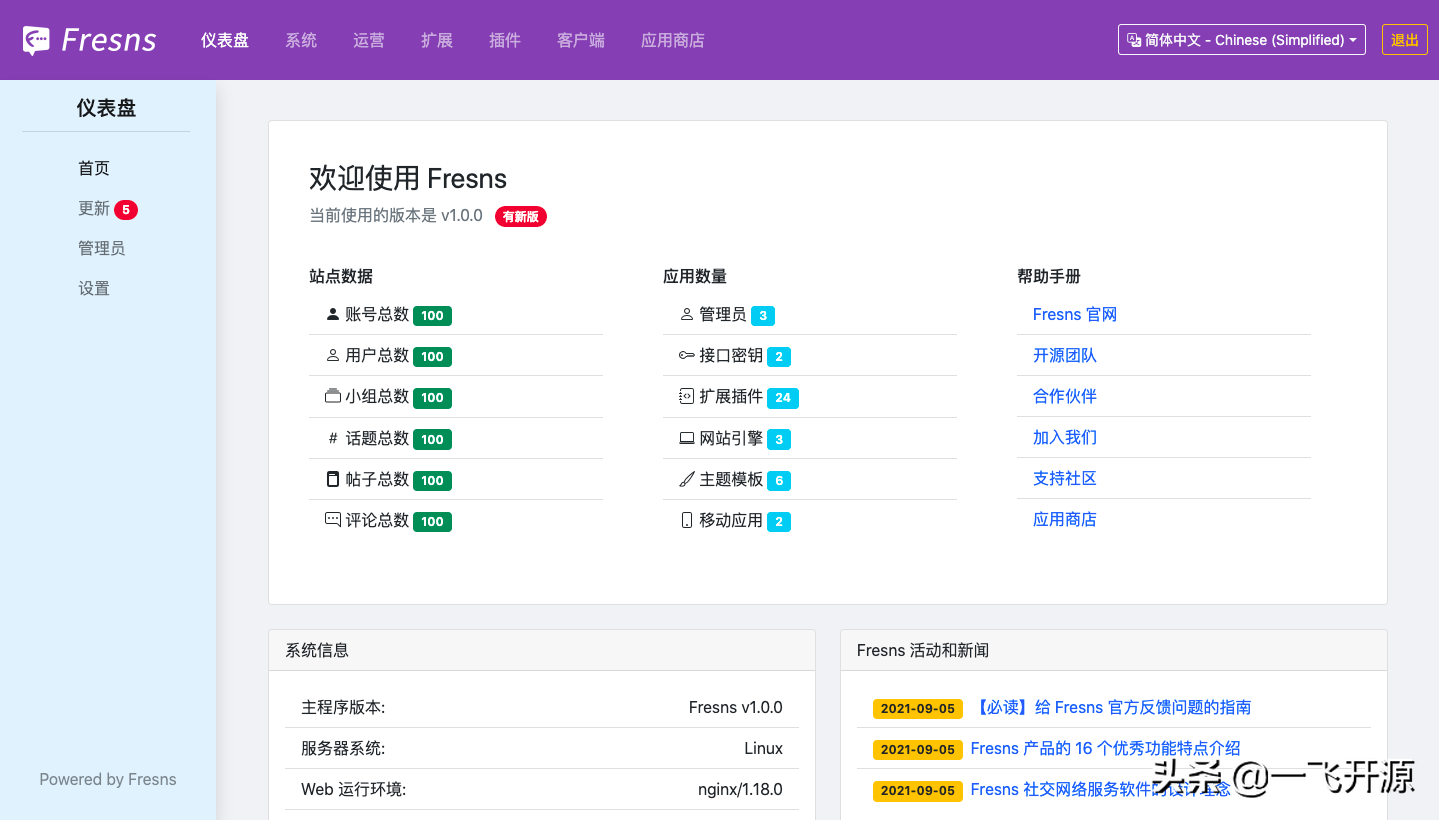Click the nginx/1.18.0 value
The image size is (1439, 820).
740,789
